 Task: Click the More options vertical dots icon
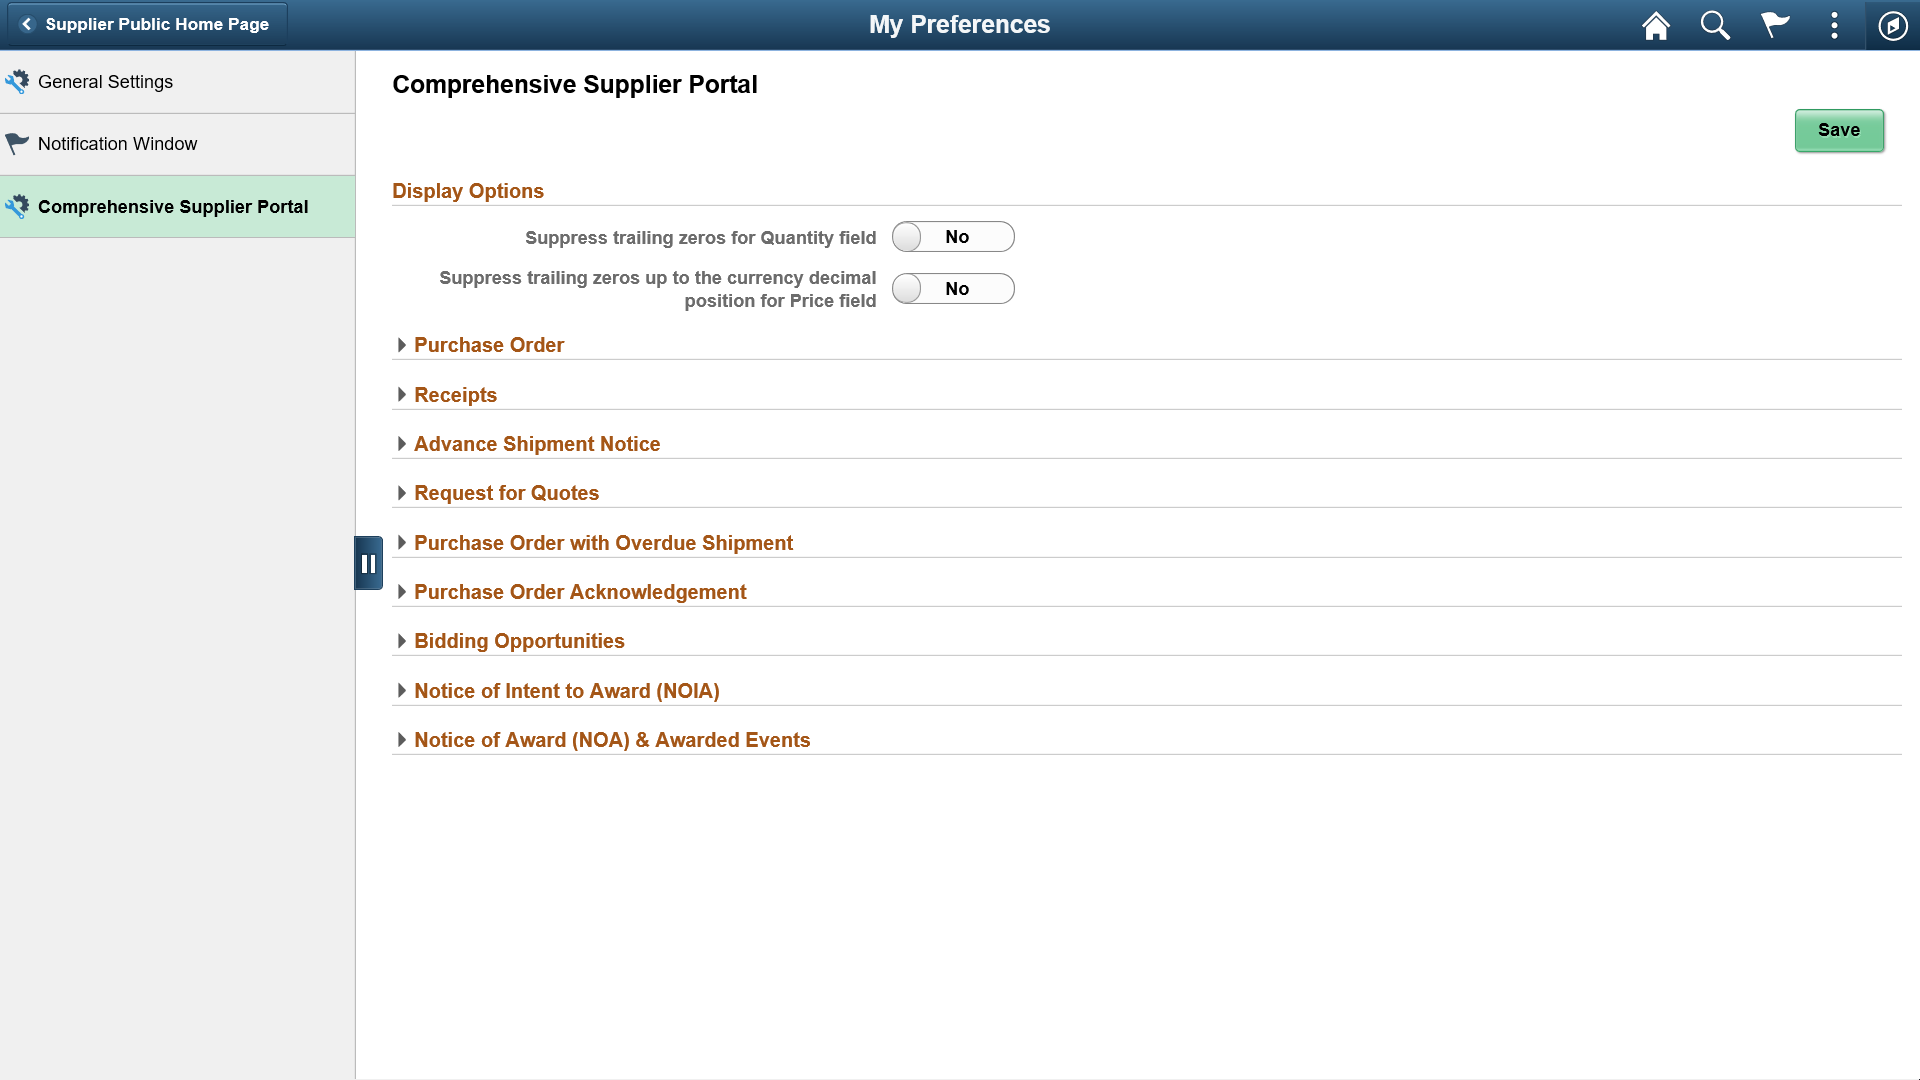click(1834, 25)
